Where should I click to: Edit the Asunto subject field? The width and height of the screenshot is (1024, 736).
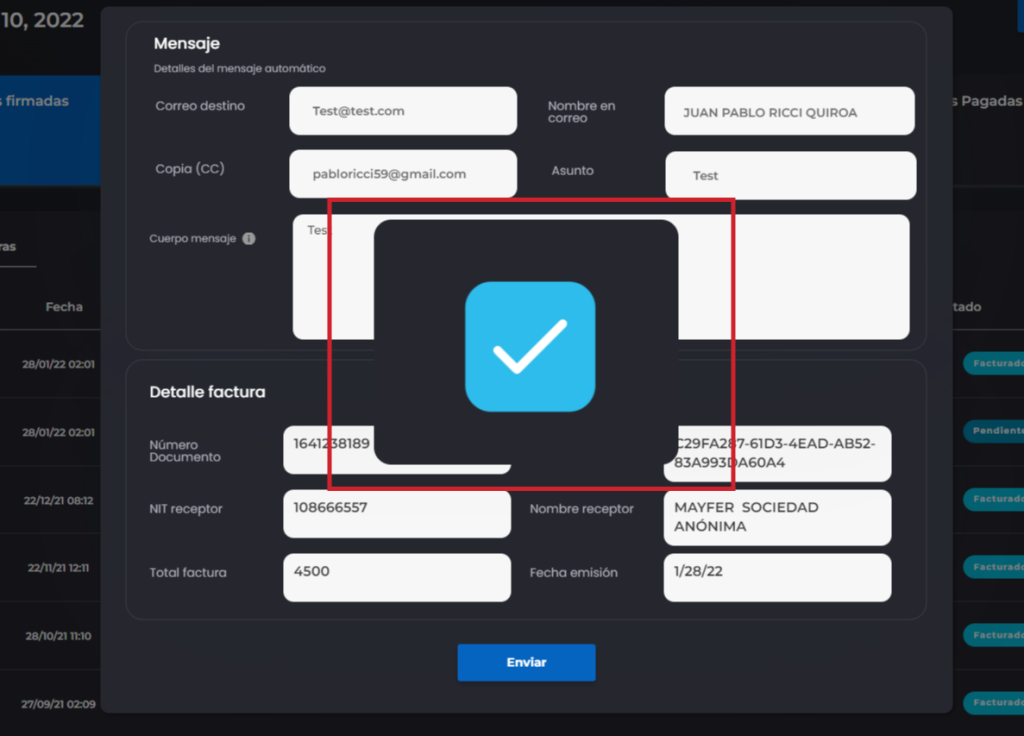tap(790, 175)
